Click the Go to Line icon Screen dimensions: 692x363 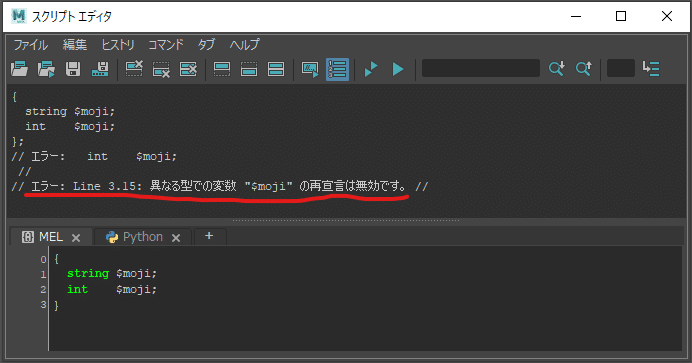(651, 69)
